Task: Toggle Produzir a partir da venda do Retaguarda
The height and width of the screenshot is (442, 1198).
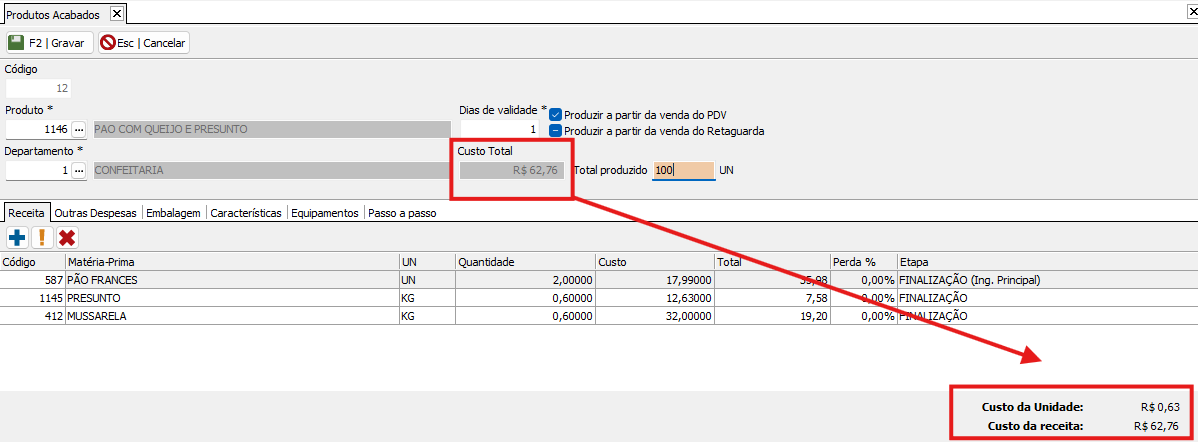Action: 556,131
